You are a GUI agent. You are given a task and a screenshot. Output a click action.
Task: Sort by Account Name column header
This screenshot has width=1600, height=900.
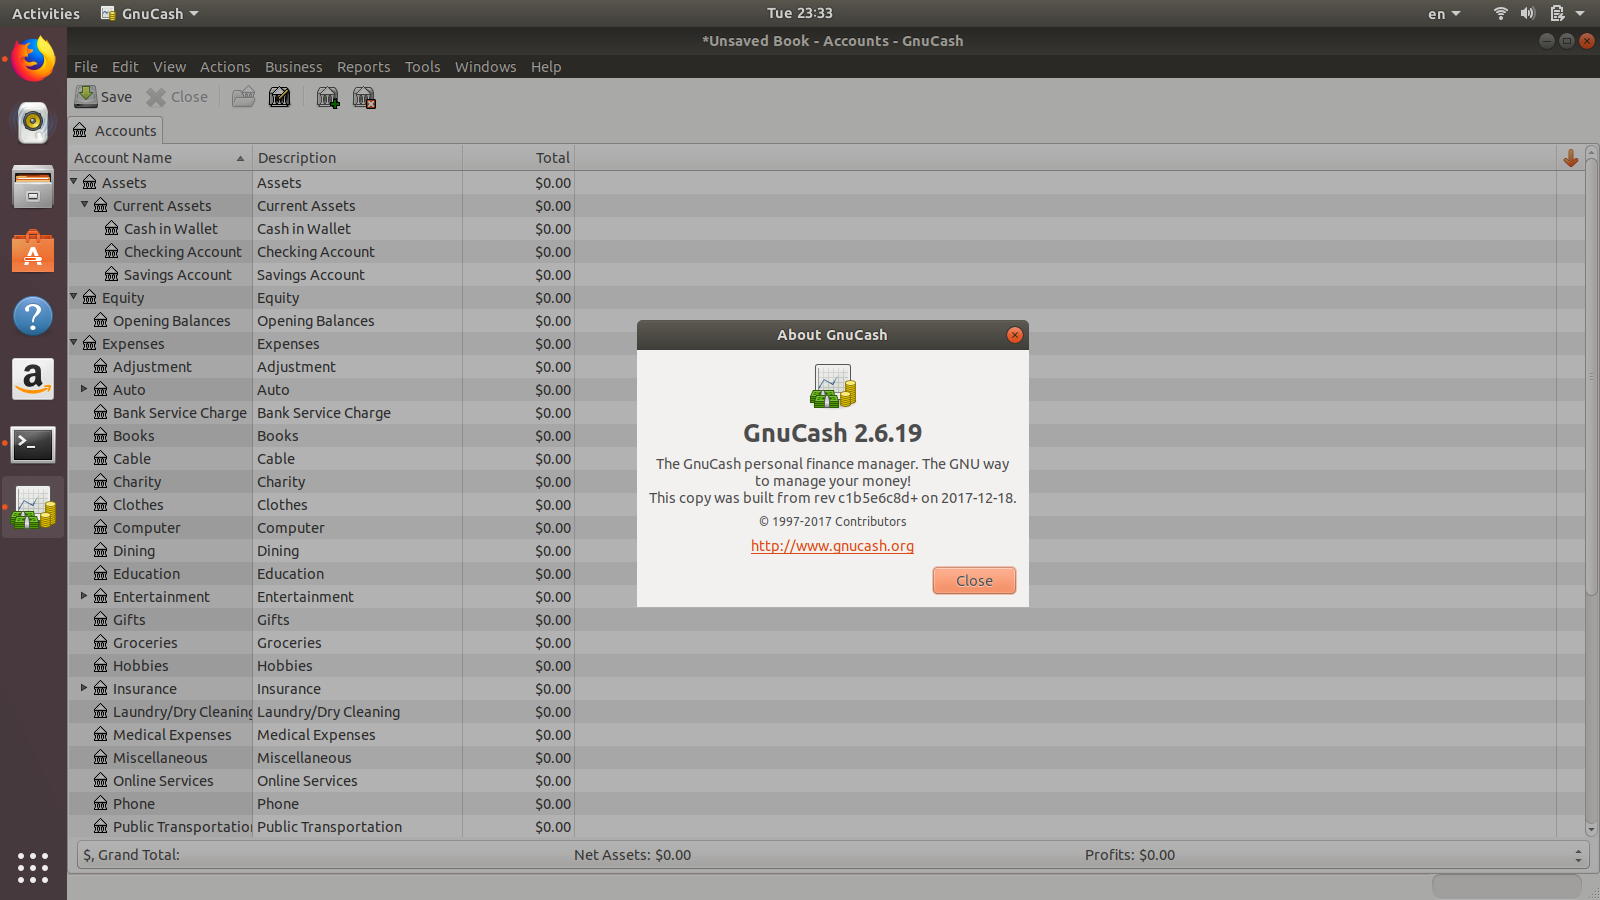(x=160, y=158)
